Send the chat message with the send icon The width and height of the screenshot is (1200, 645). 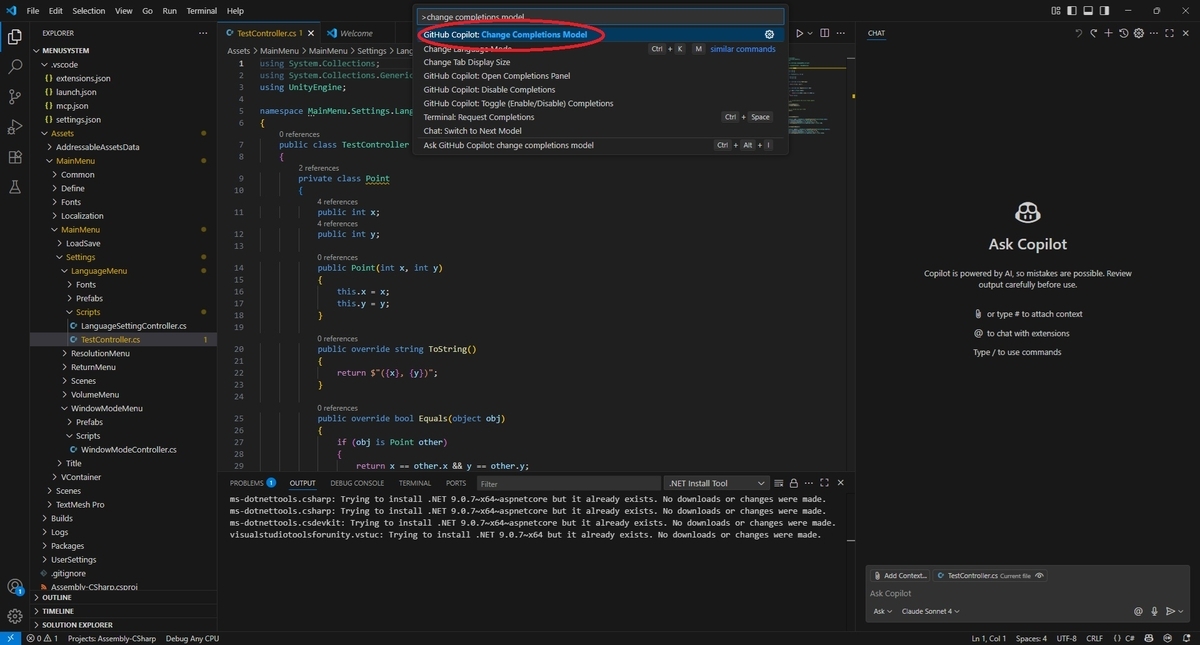(x=1169, y=611)
